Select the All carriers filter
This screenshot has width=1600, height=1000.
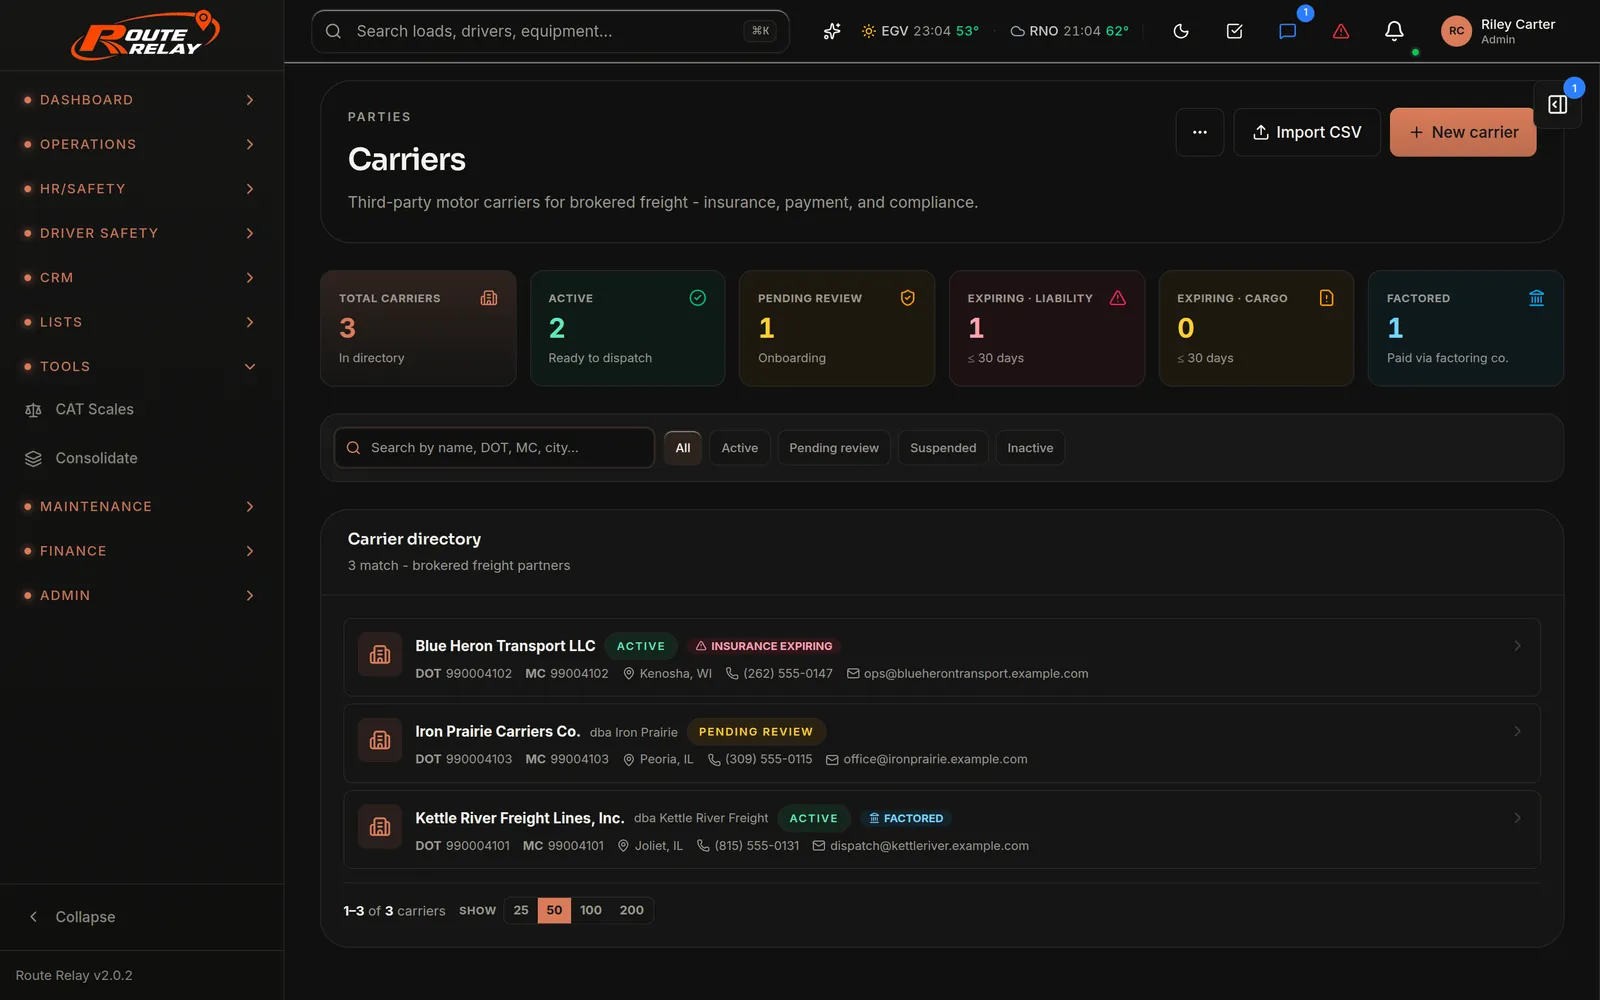point(683,448)
